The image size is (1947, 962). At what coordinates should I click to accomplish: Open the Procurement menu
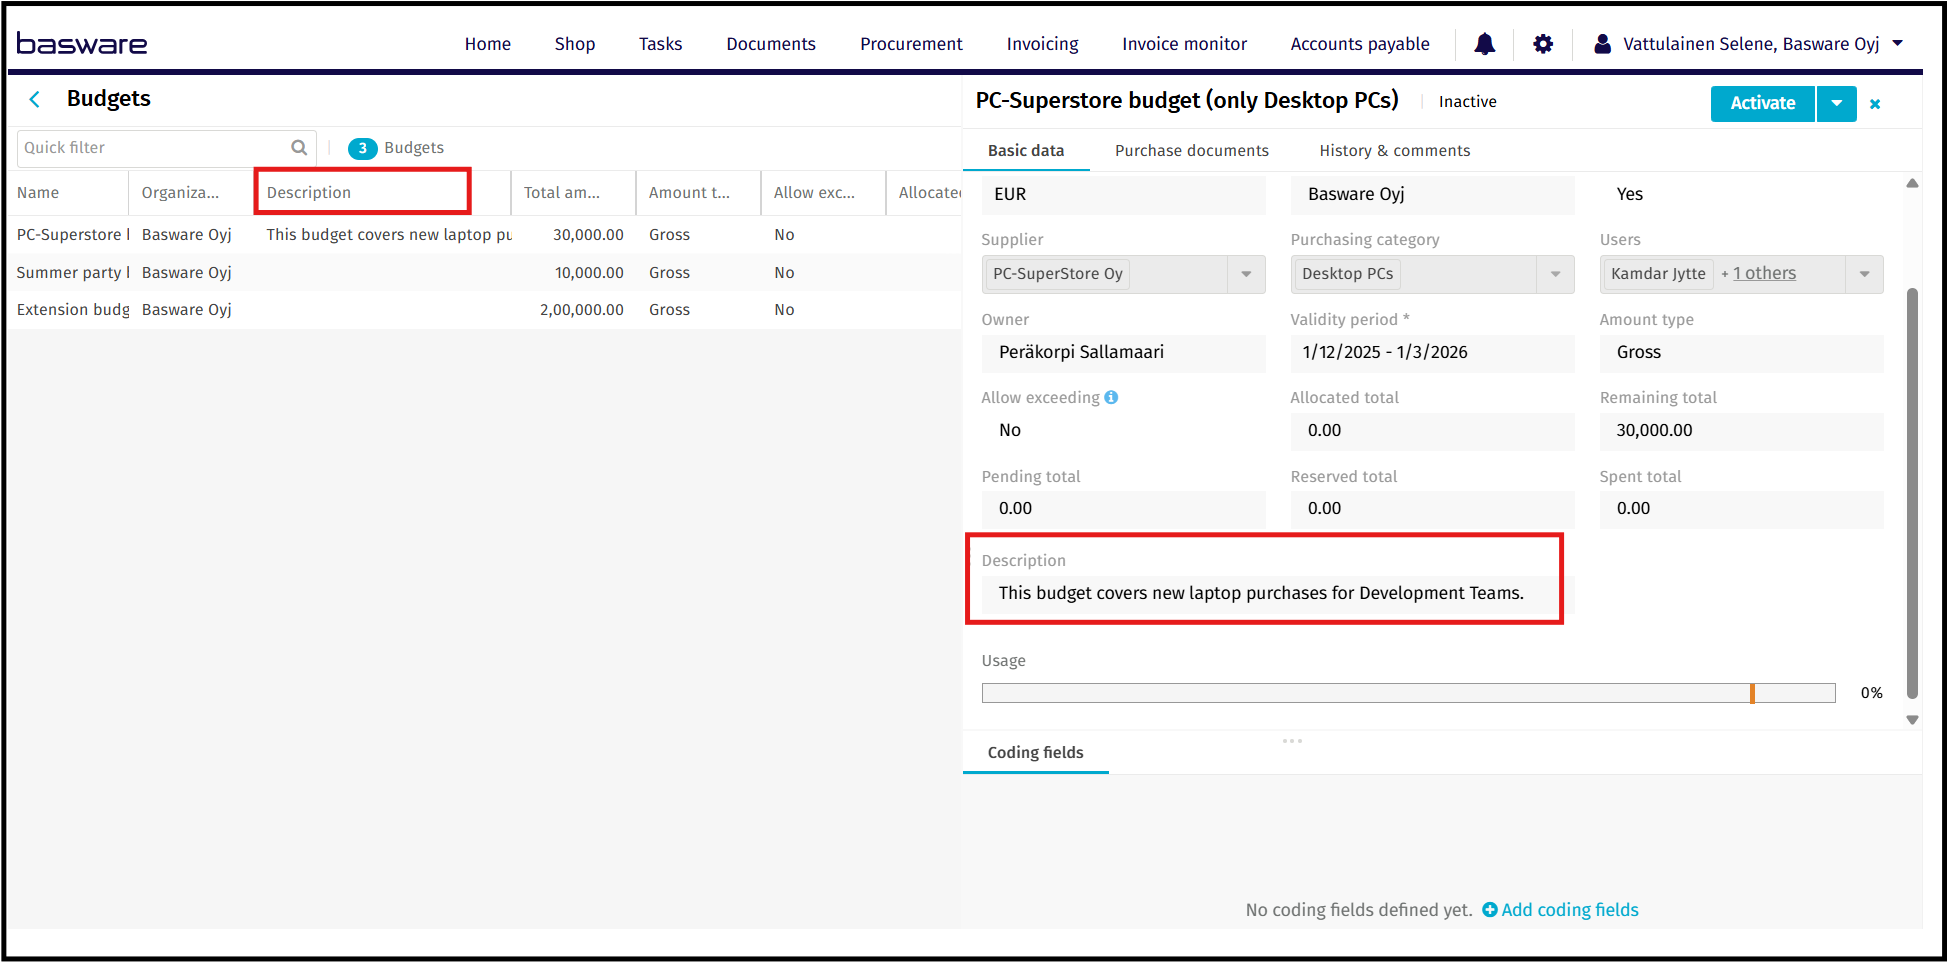910,44
